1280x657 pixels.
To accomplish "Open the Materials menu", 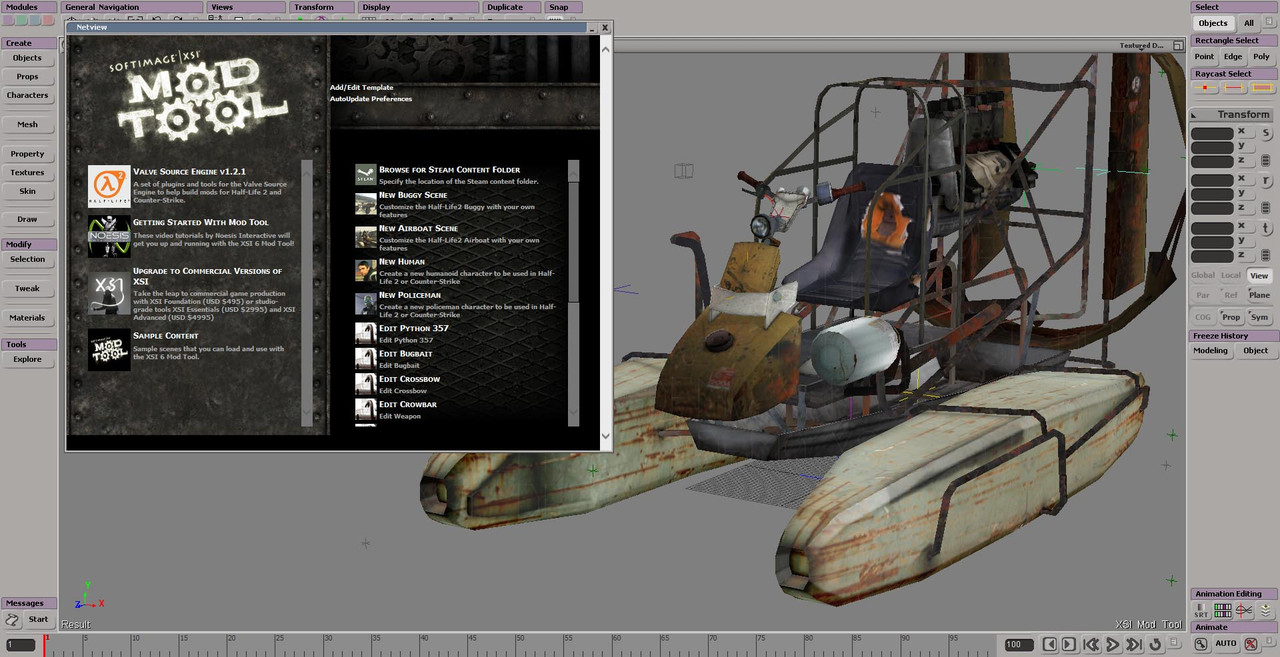I will (28, 318).
